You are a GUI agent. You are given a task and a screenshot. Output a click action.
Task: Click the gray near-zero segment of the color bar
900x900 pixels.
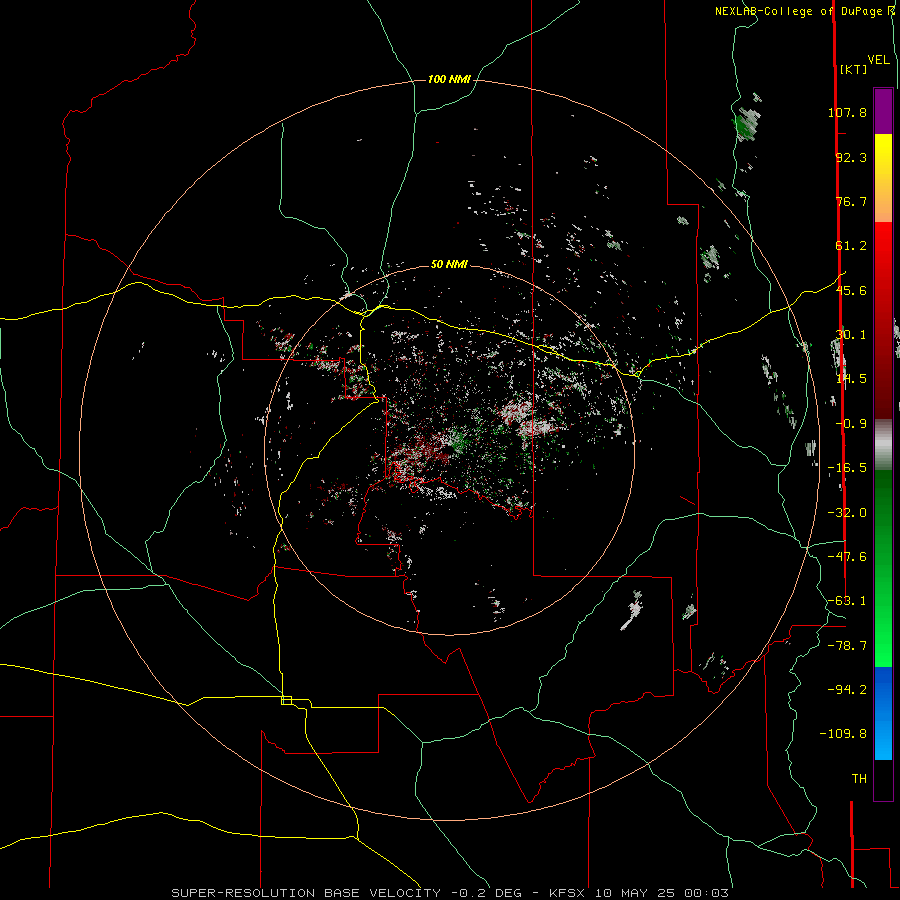click(x=883, y=445)
